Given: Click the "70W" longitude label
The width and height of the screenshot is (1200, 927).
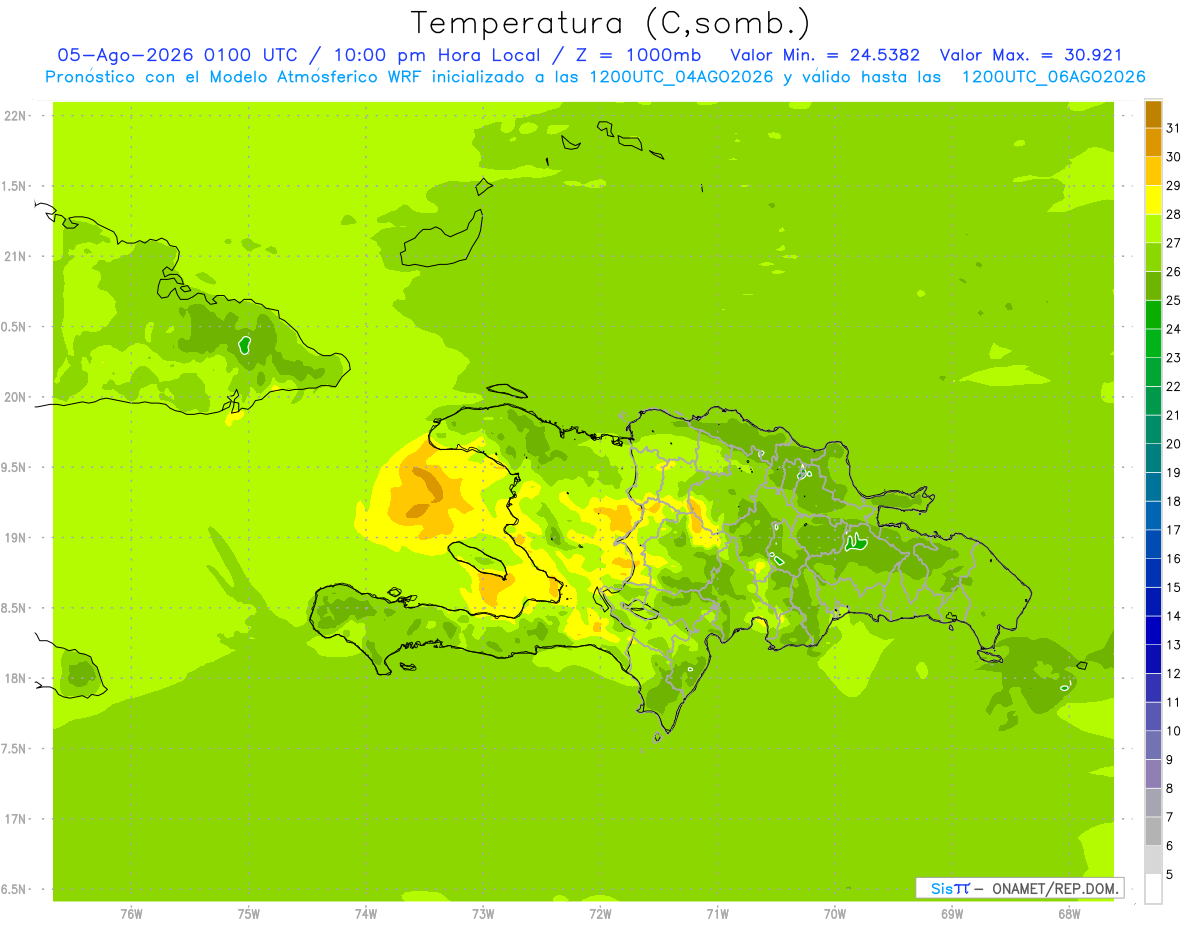Looking at the screenshot, I should point(835,913).
